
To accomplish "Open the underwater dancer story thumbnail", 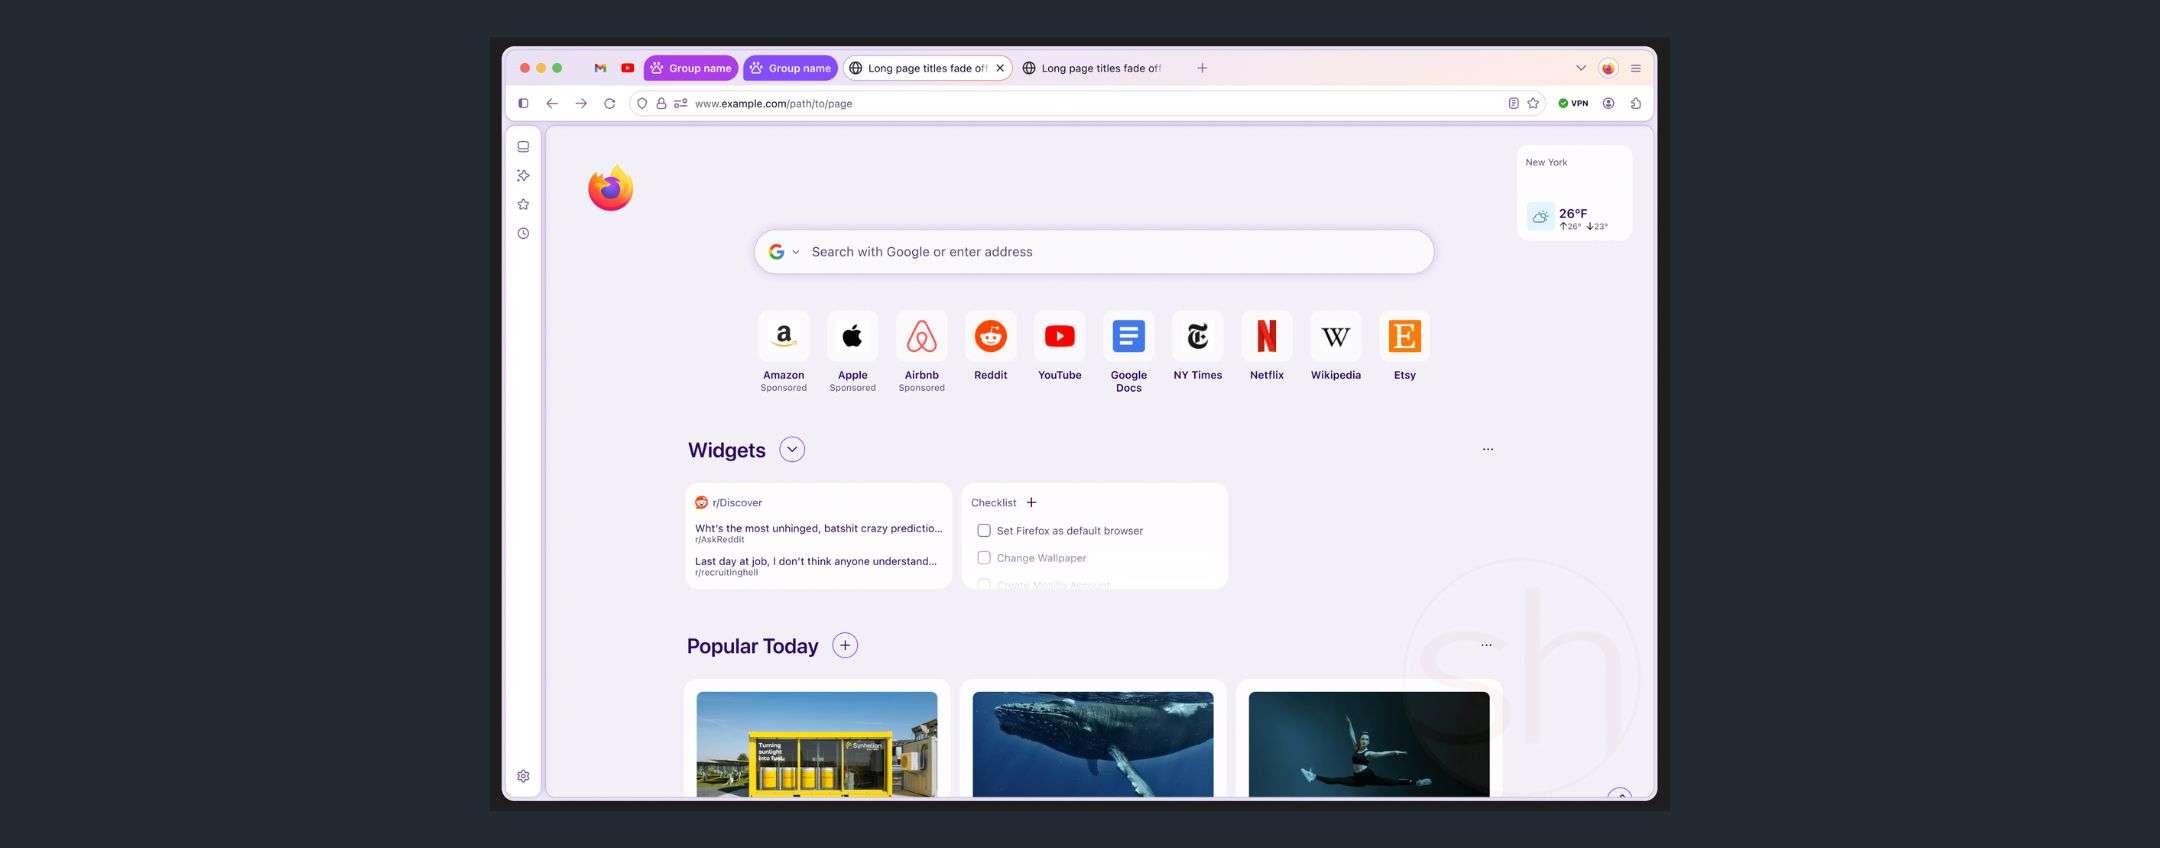I will (x=1369, y=744).
